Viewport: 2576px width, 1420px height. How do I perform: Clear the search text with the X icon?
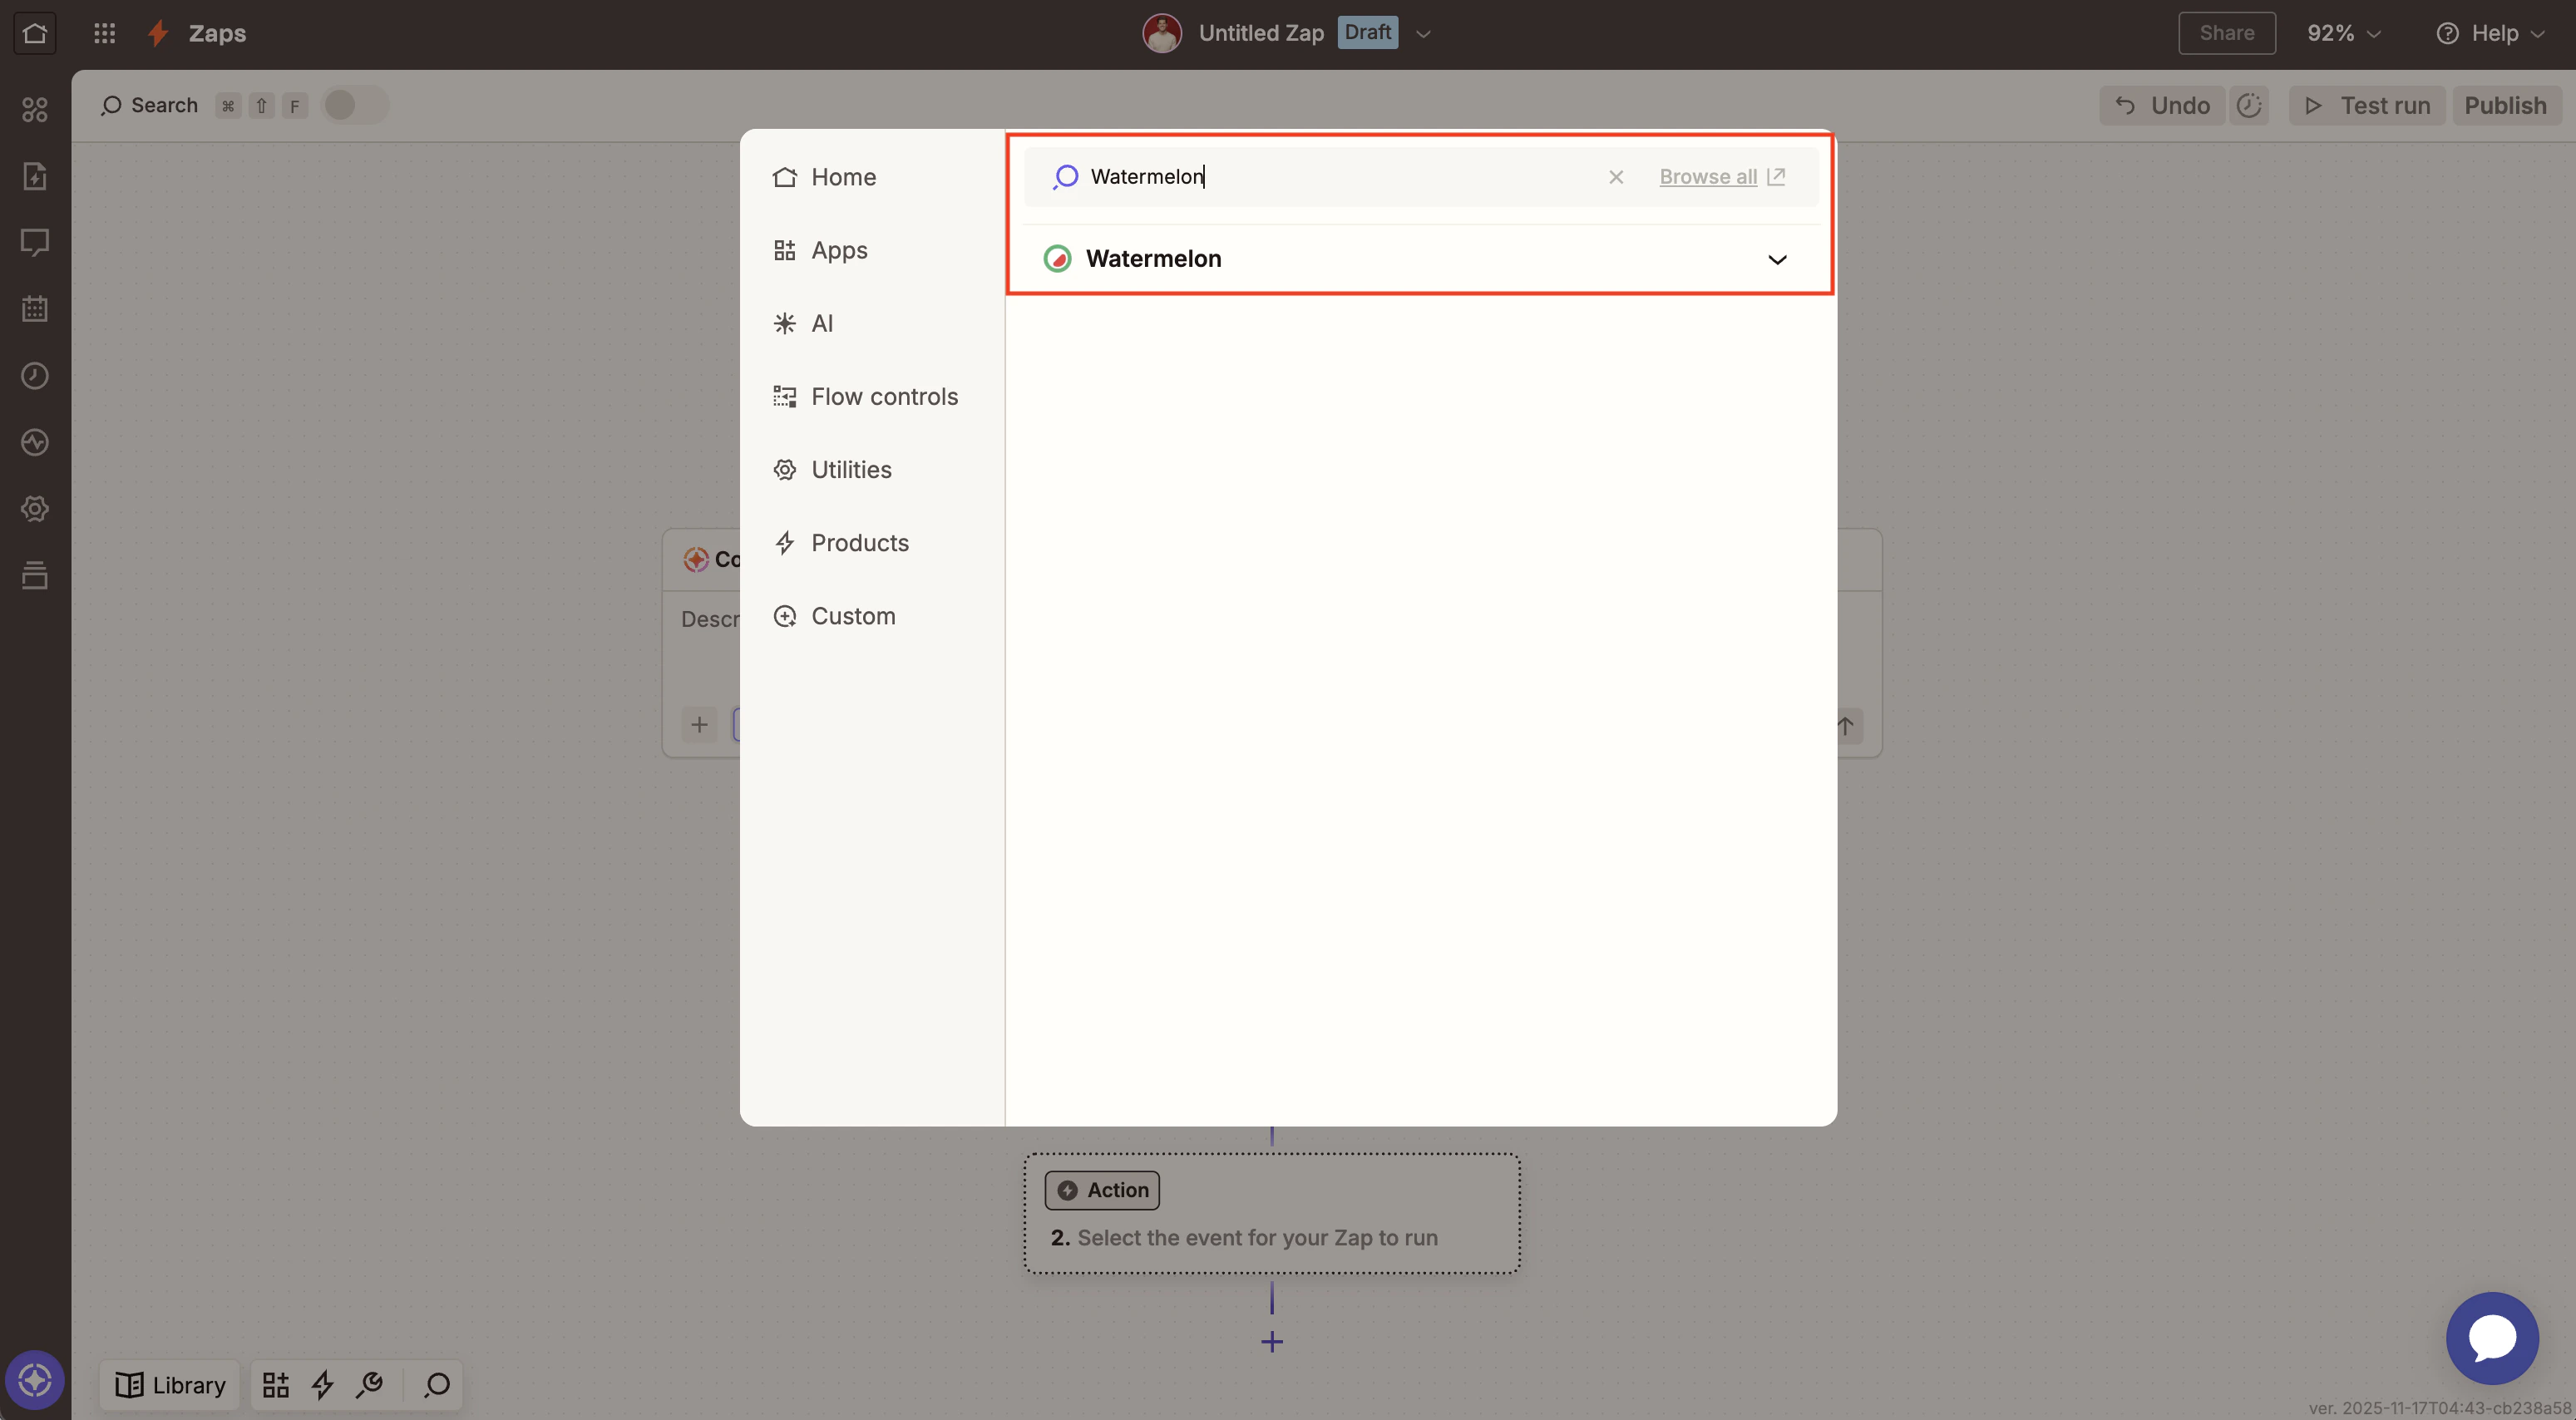click(x=1616, y=177)
